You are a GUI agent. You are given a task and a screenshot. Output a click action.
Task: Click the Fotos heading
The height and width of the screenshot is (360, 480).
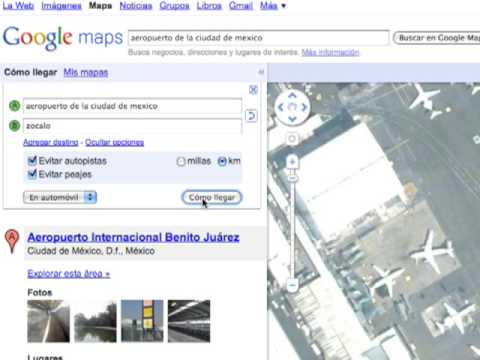tap(40, 293)
